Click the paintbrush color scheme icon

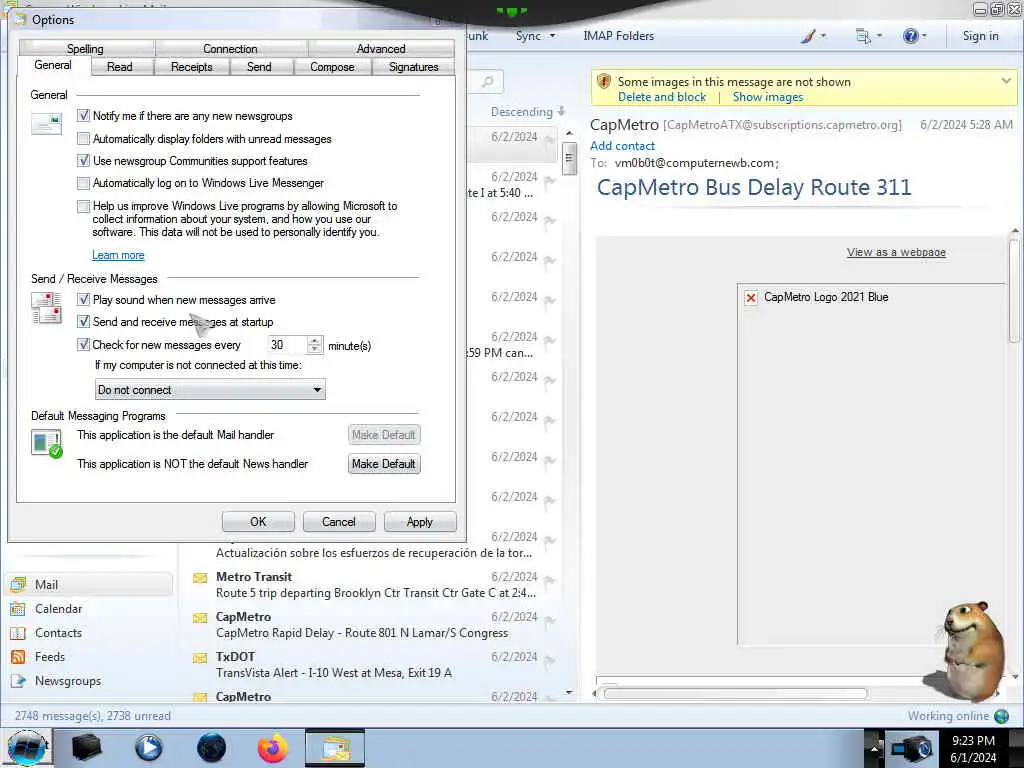click(x=808, y=36)
